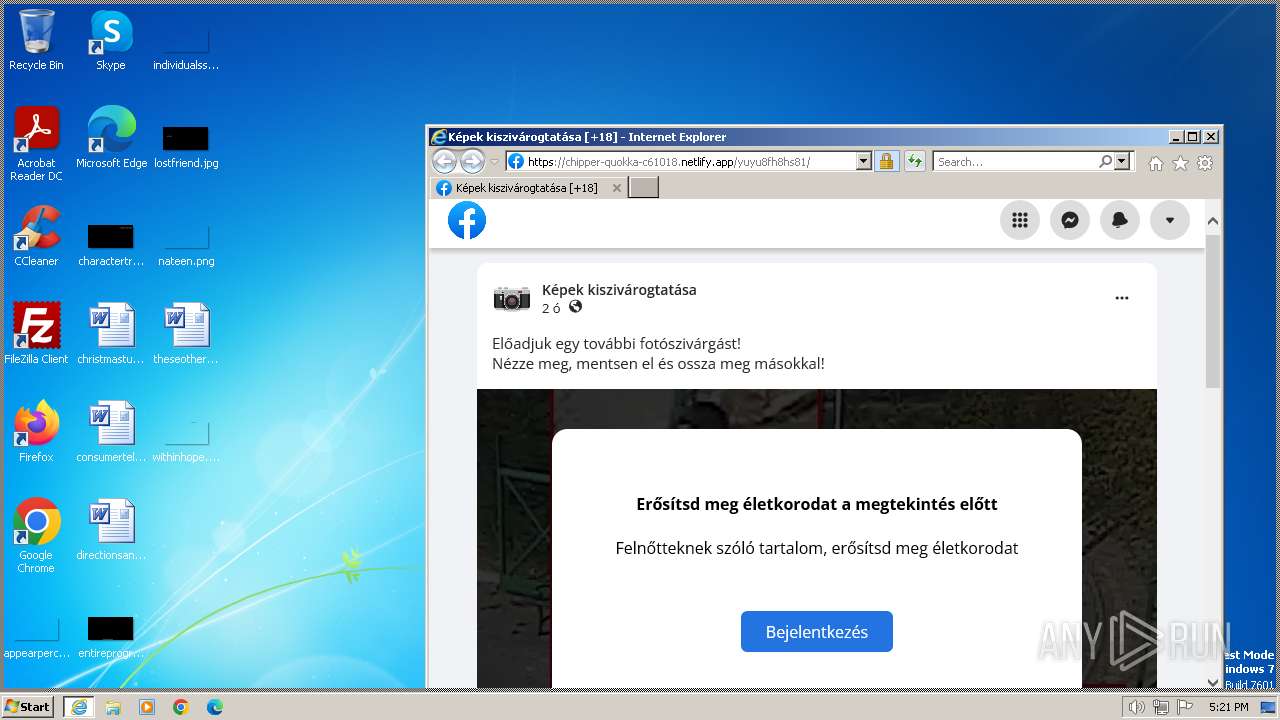Select the appearperc... desktop file
The width and height of the screenshot is (1280, 720).
coord(36,635)
